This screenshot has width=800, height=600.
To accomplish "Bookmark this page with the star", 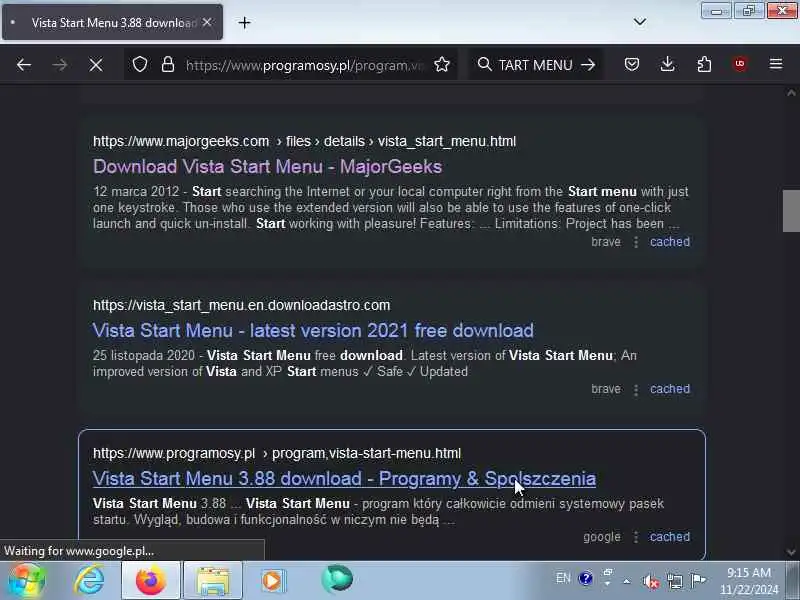I will [x=442, y=64].
